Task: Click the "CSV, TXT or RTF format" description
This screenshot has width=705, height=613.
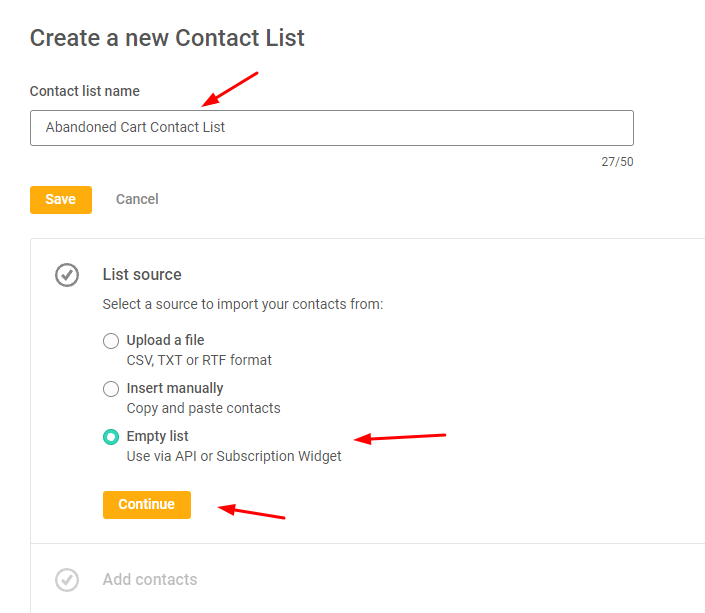Action: (x=199, y=360)
